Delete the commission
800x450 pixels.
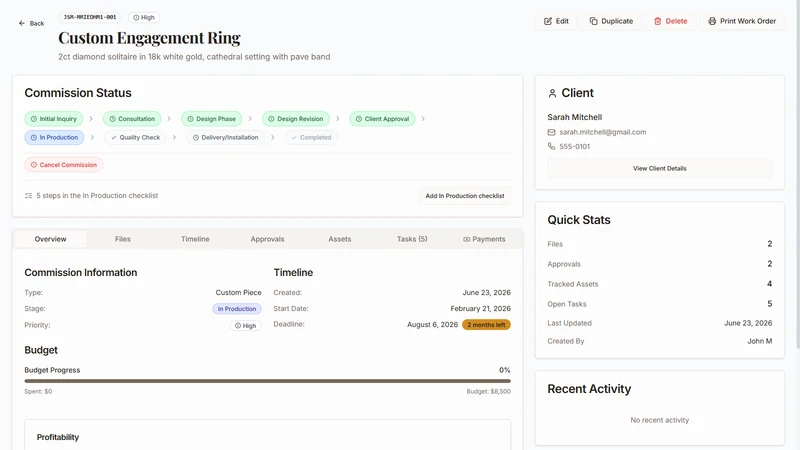click(x=670, y=21)
